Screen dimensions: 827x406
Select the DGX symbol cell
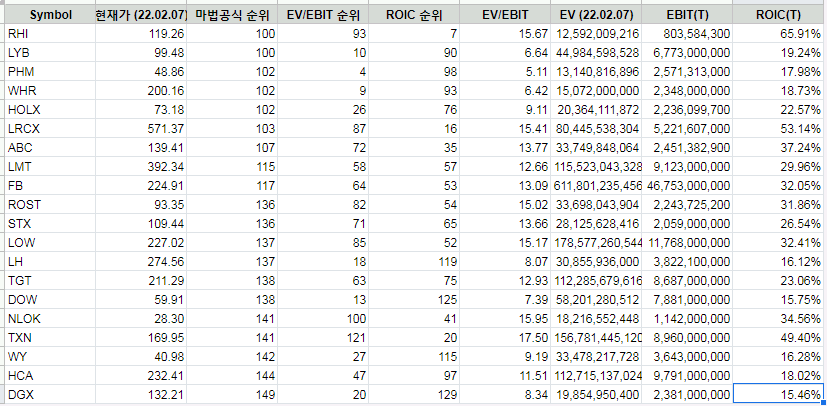[50, 394]
